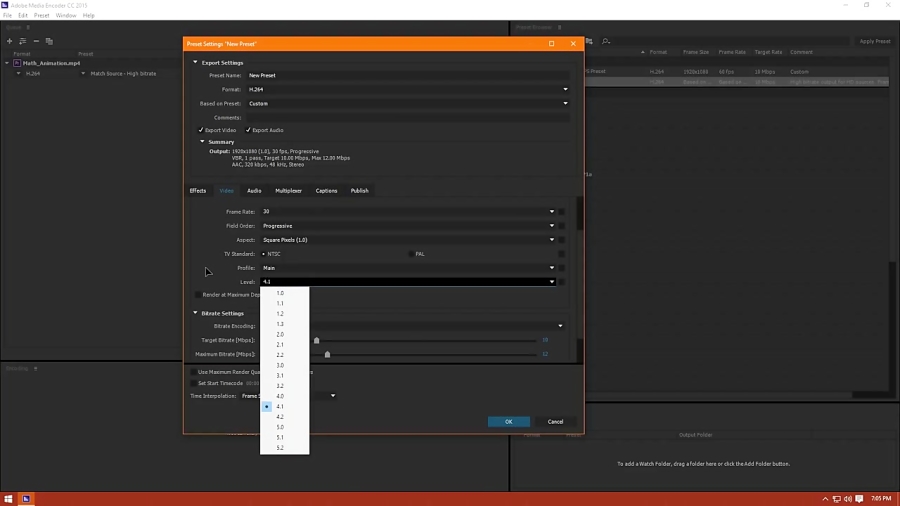
Task: Click the Premiere file icon beside Math_Animation.mp4
Action: point(17,63)
